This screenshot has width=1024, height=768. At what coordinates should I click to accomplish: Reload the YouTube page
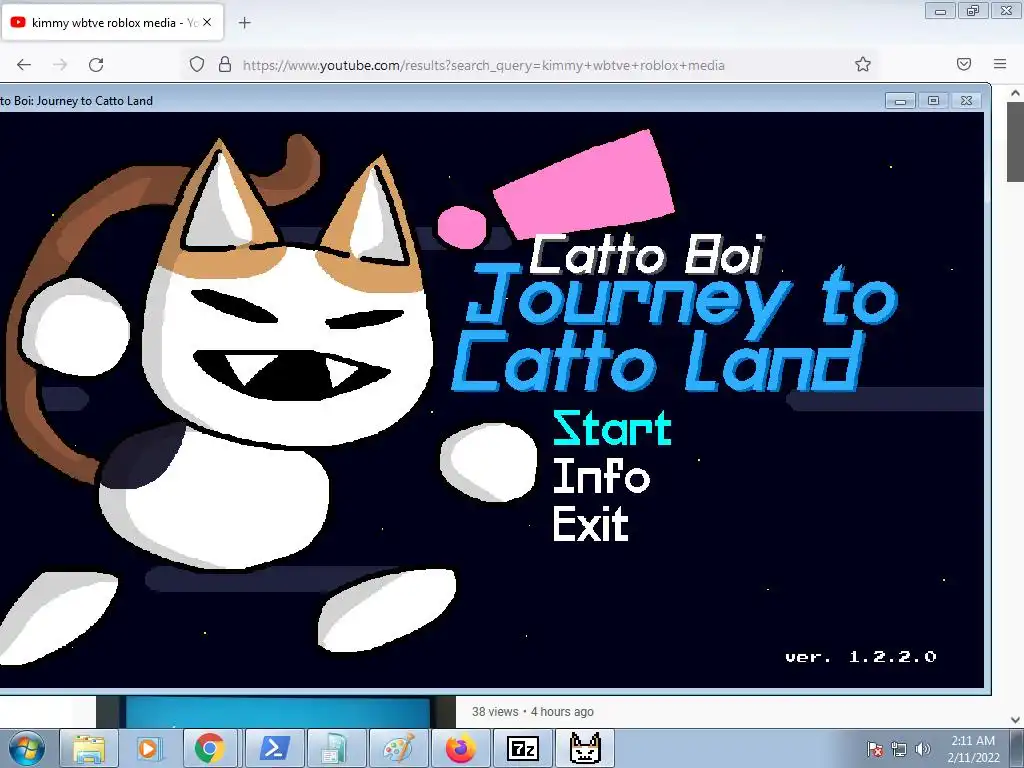coord(96,65)
